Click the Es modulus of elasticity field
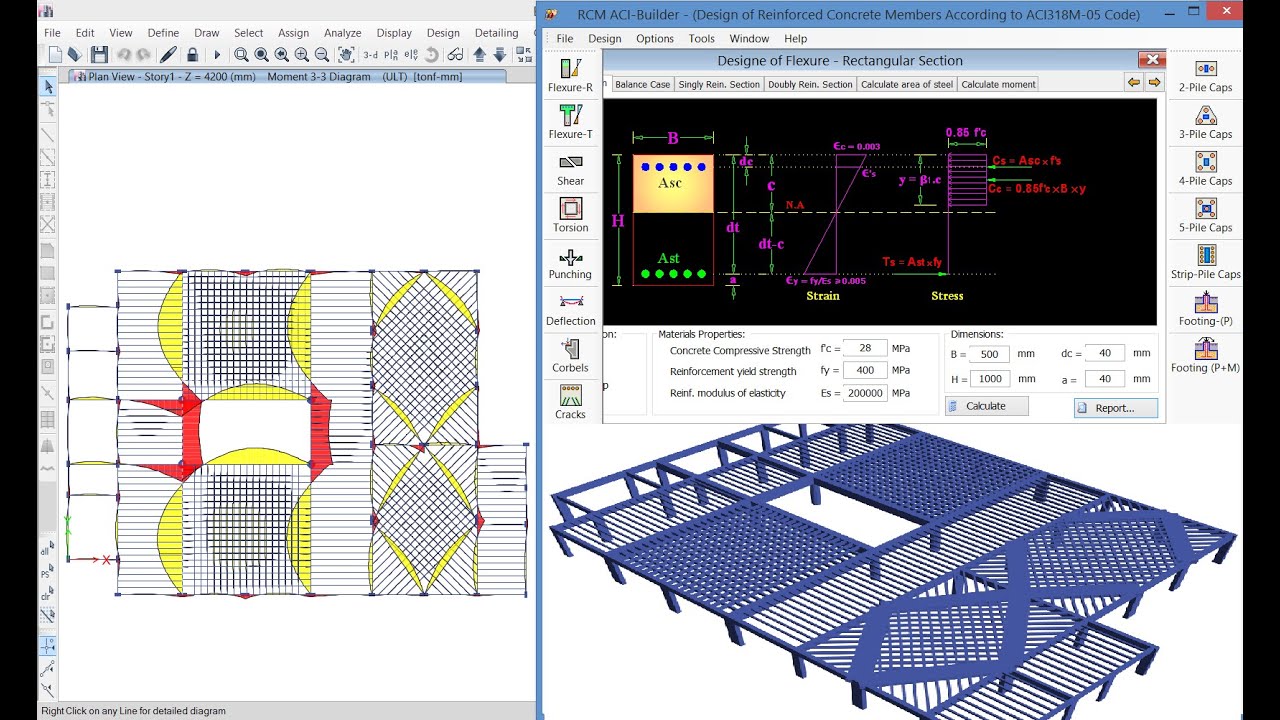1280x720 pixels. click(865, 393)
